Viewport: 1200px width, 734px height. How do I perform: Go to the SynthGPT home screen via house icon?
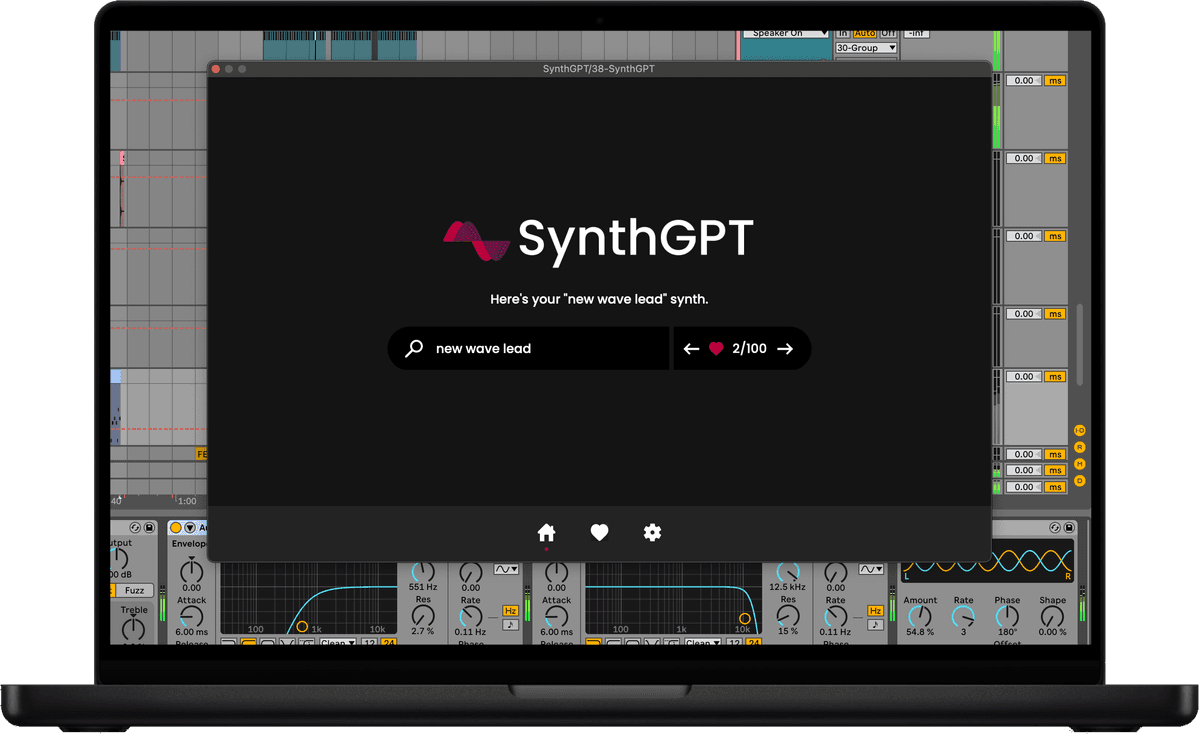[546, 532]
